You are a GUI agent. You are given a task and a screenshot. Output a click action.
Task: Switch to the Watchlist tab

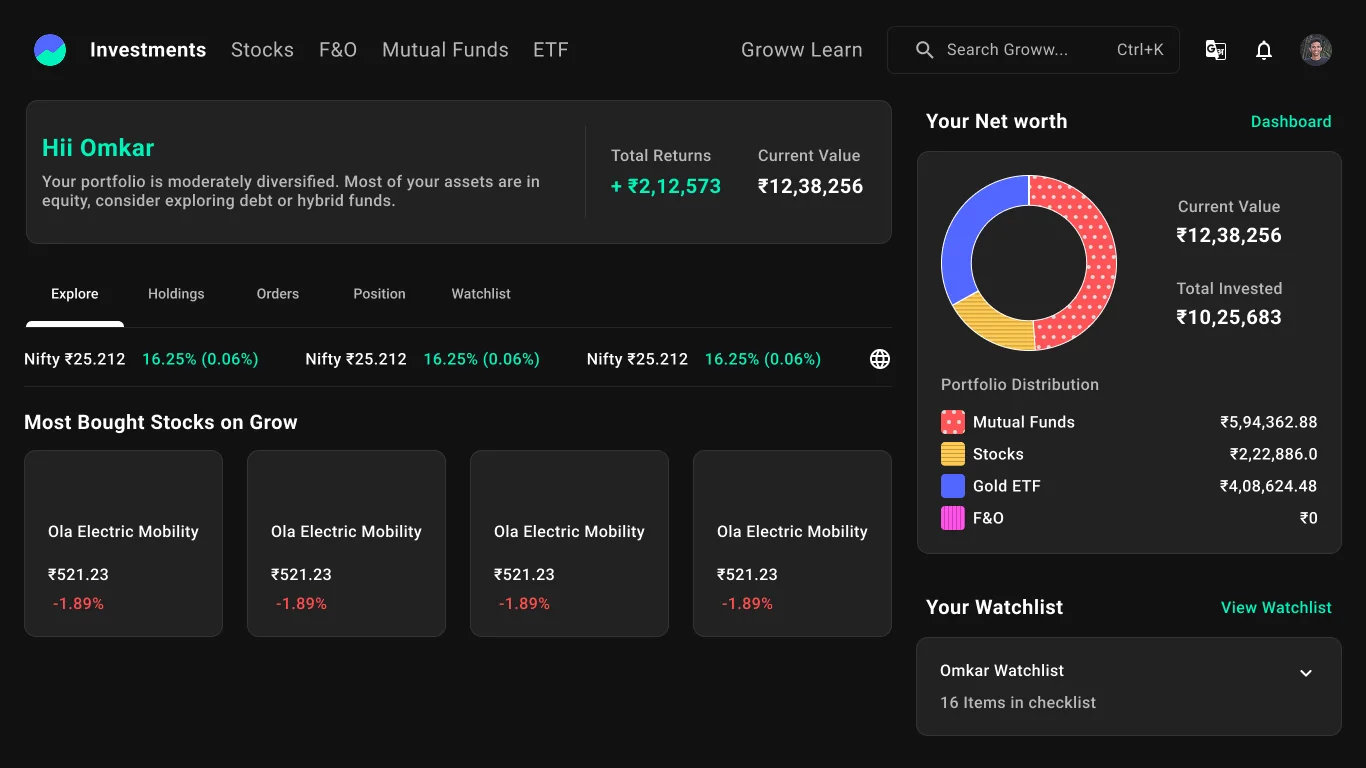pyautogui.click(x=481, y=294)
